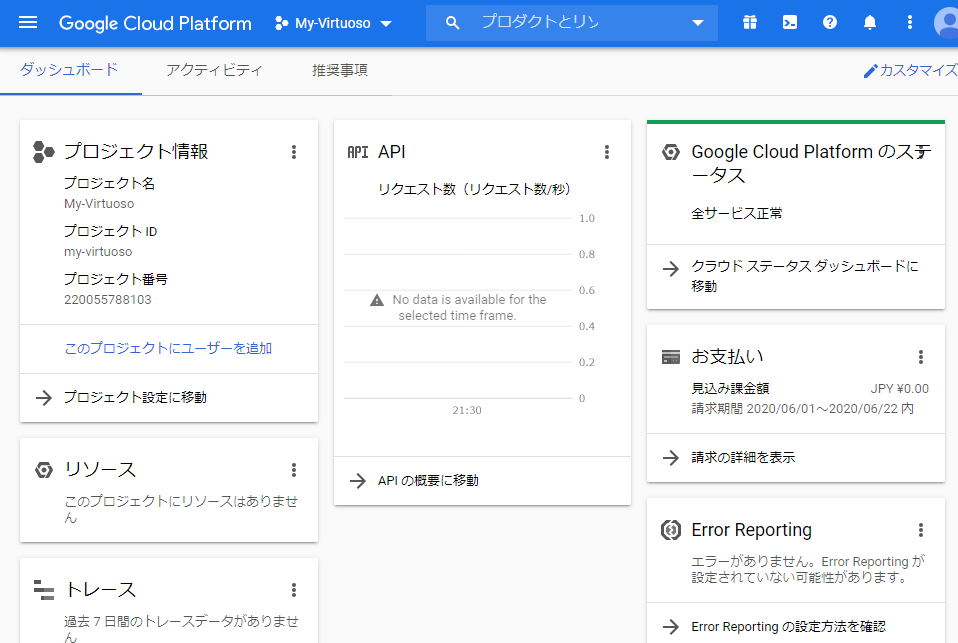Switch to the アクティビティ tab
The height and width of the screenshot is (643, 958).
[x=214, y=70]
